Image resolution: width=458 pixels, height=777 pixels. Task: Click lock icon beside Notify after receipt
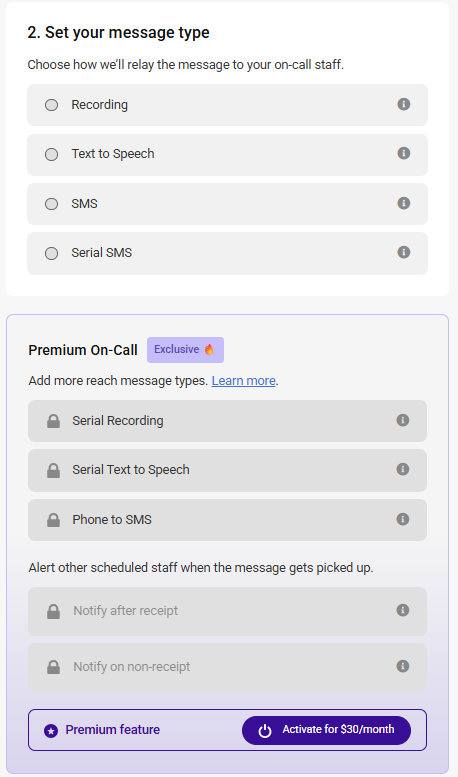(x=54, y=611)
